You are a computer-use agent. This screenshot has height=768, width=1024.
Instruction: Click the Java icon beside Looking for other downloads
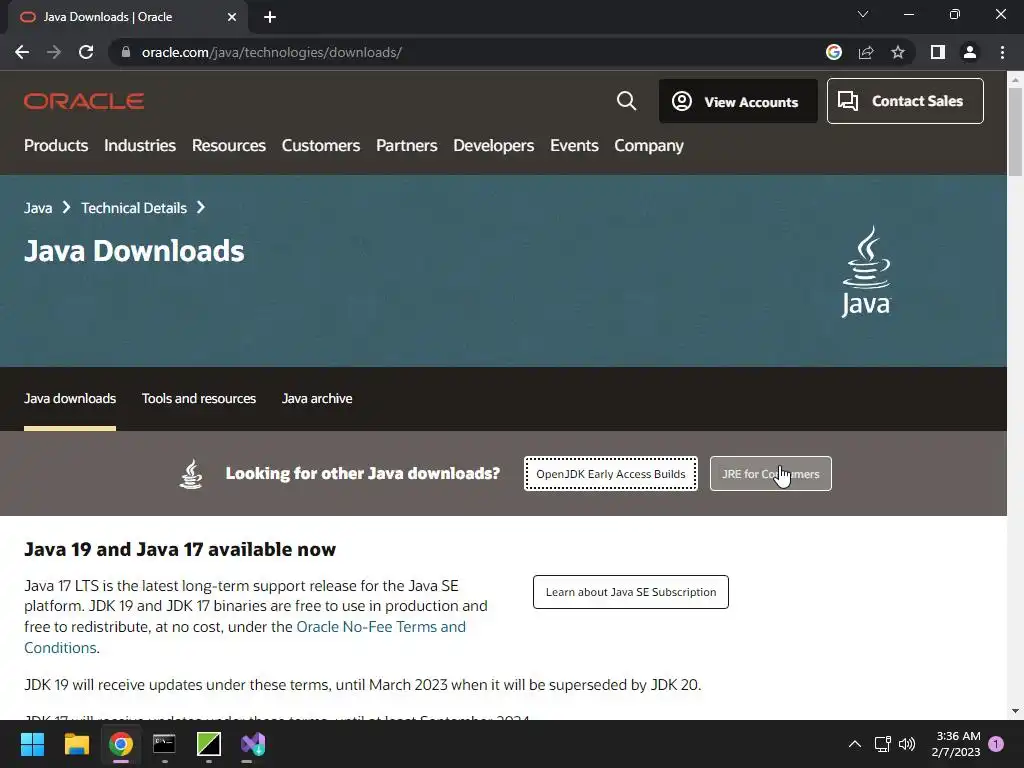click(191, 474)
